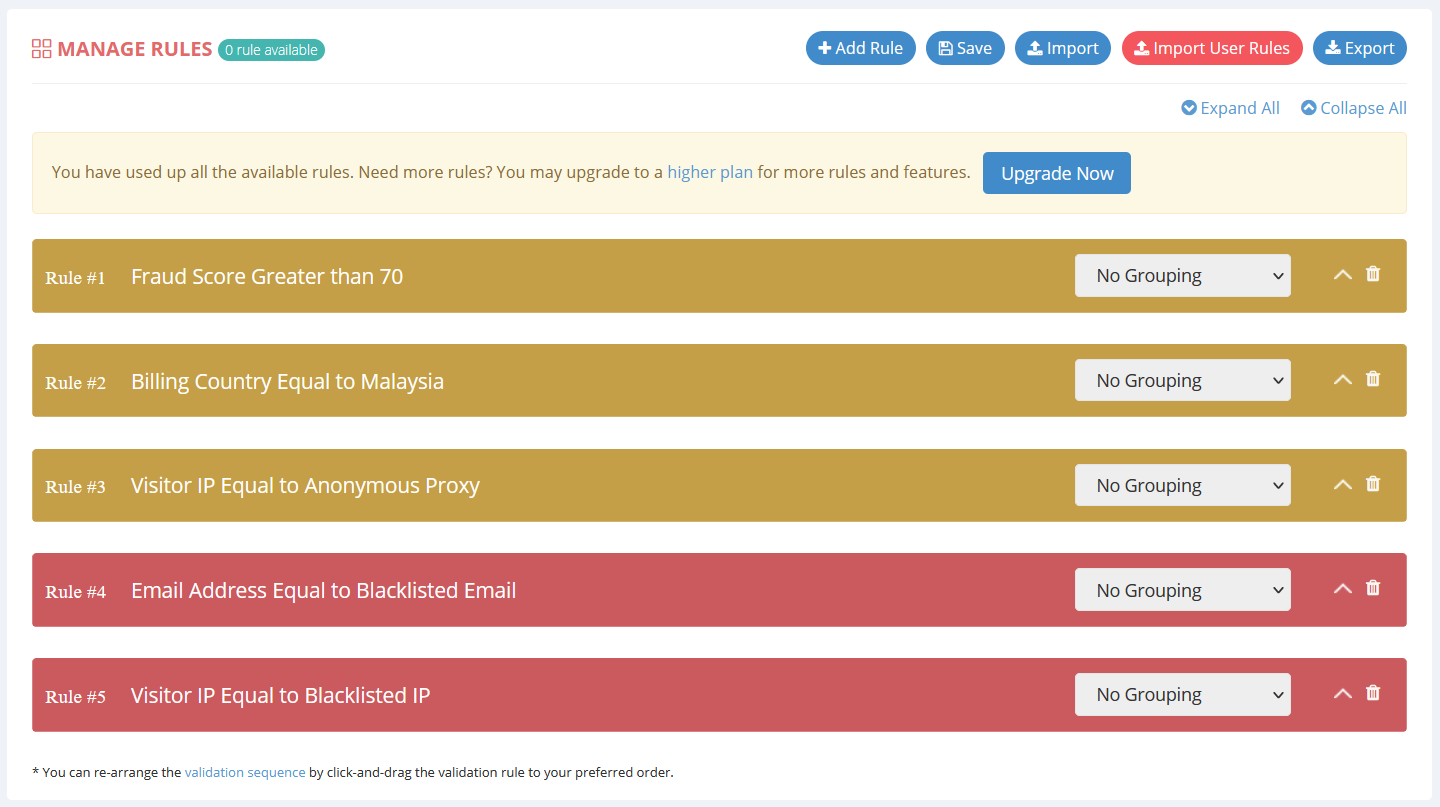Click the 0 rule available badge
1440x807 pixels.
click(271, 50)
